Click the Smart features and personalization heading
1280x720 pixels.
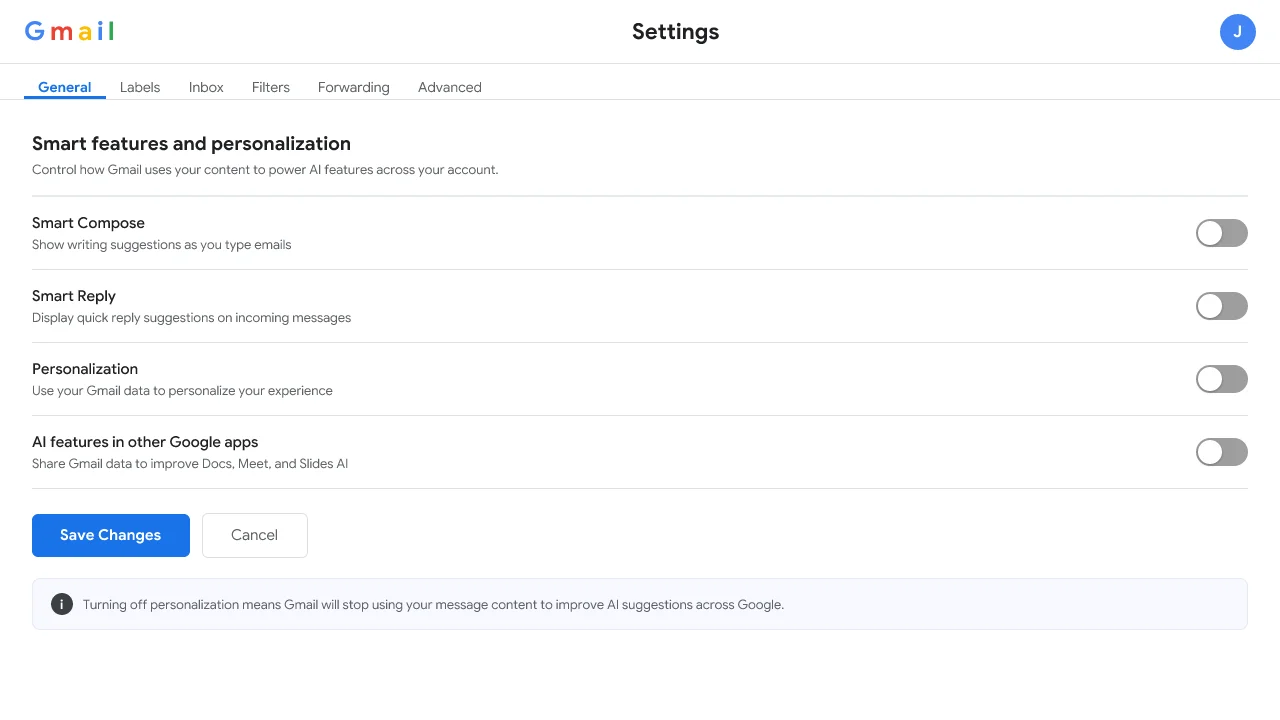pos(191,143)
